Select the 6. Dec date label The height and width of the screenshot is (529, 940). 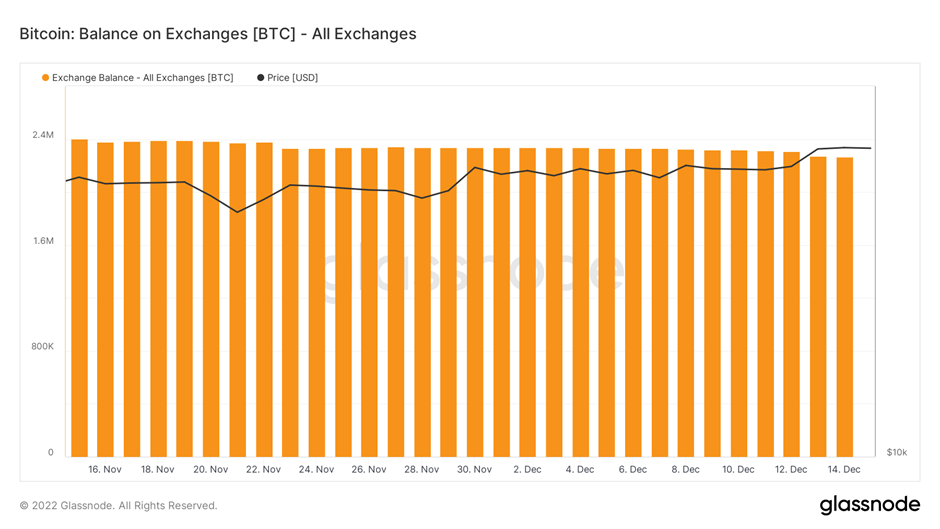point(633,469)
